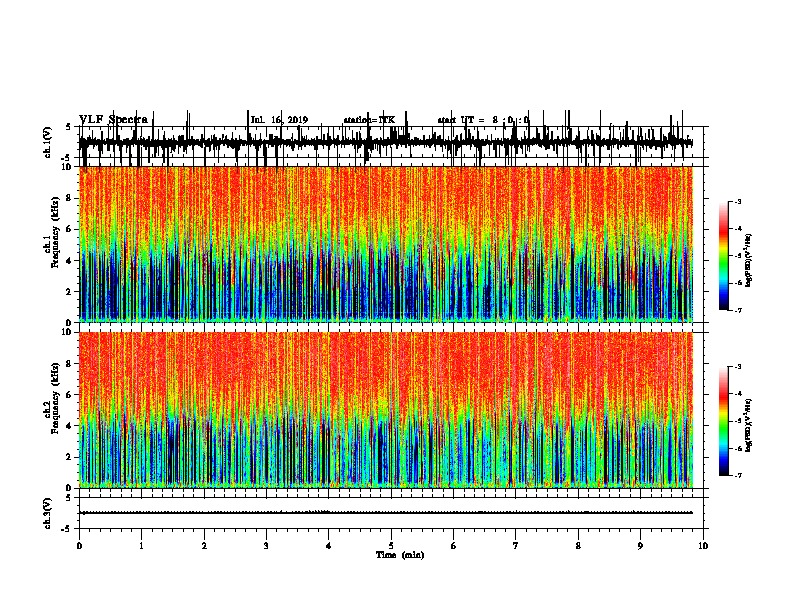Viewport: 792px width, 612px height.
Task: Click the 'station=ITK' header label
Action: [369, 120]
